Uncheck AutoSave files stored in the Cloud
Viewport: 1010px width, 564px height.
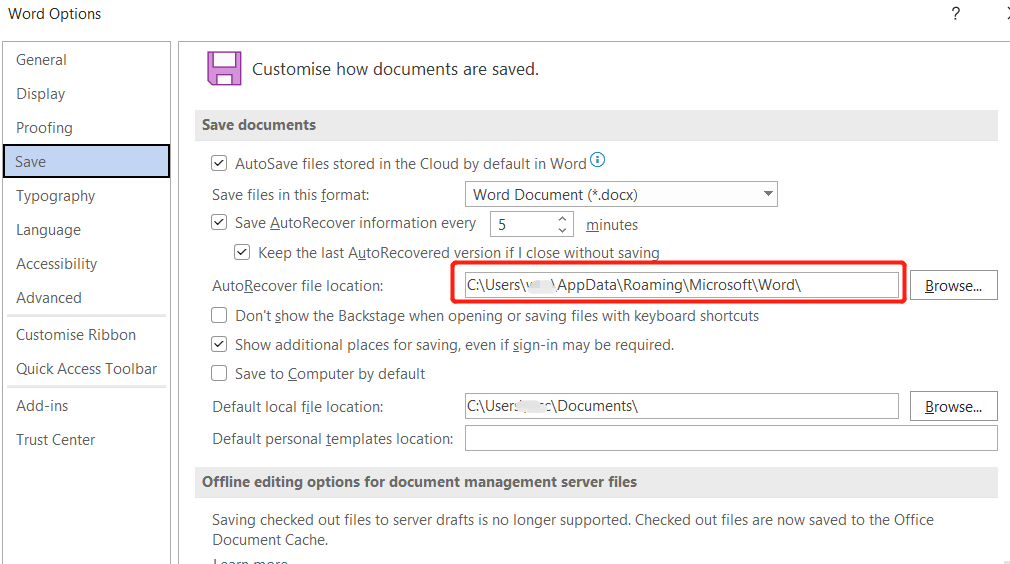pyautogui.click(x=219, y=163)
